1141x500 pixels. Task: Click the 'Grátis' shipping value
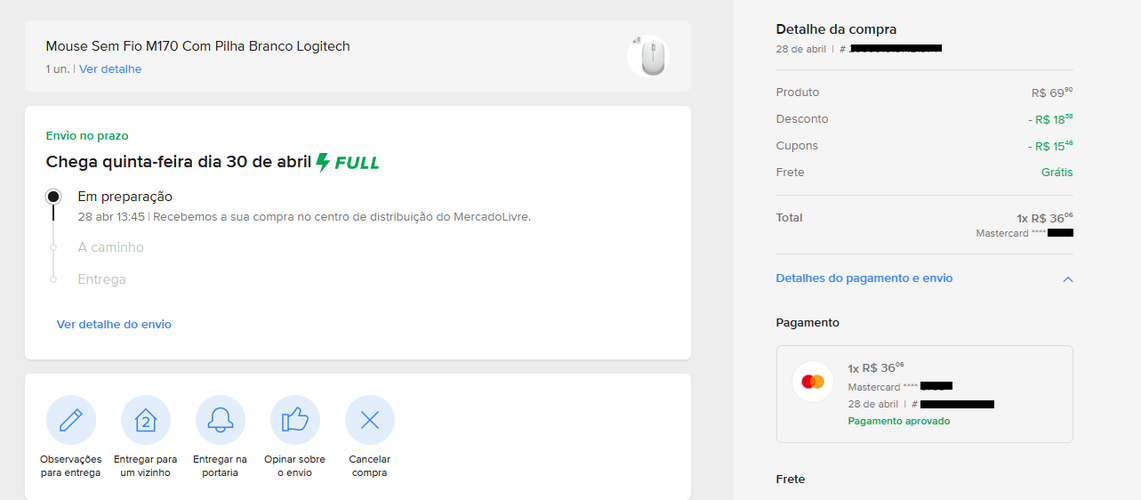[1057, 172]
